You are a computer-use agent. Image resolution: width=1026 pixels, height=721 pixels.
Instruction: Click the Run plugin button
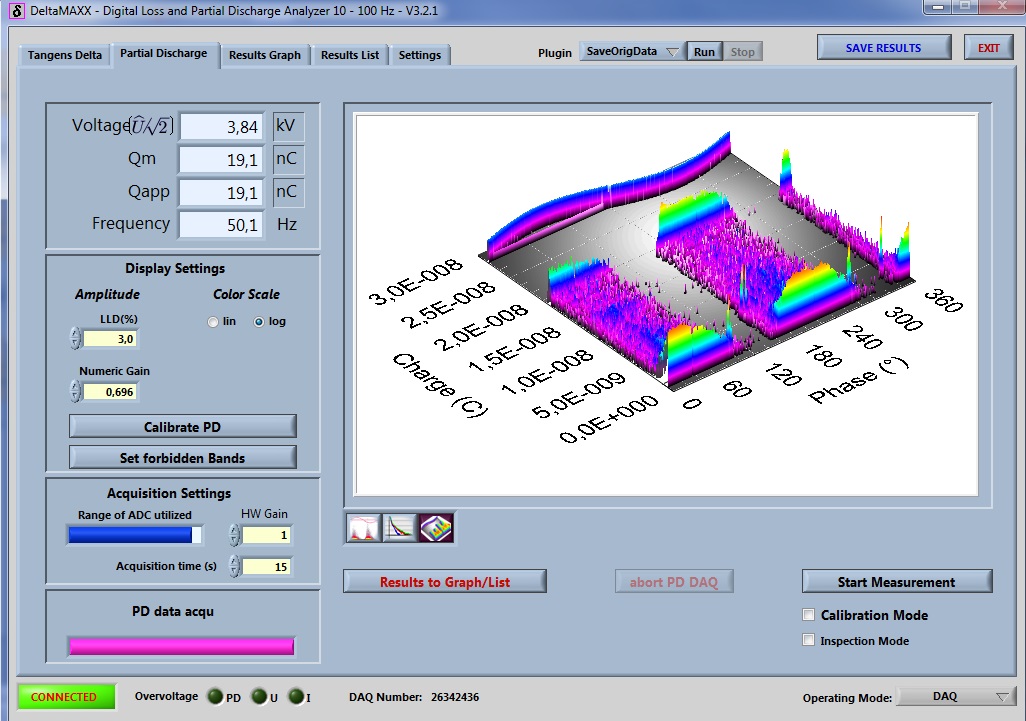coord(704,52)
